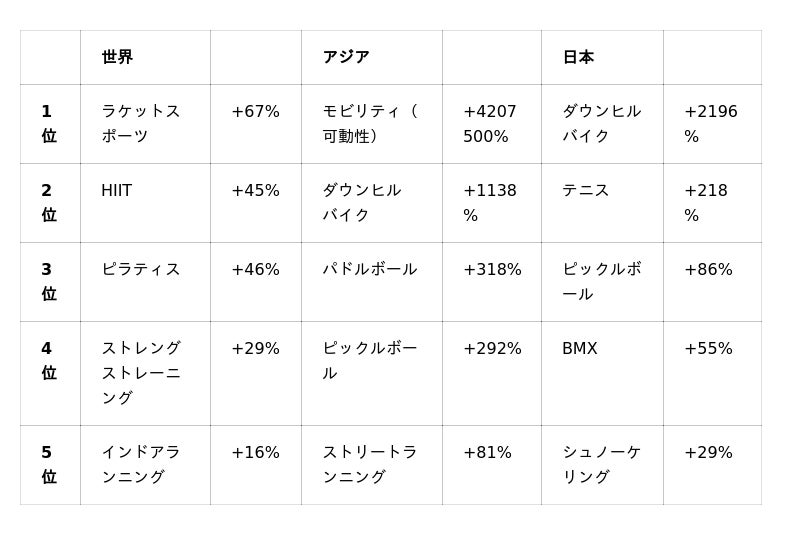This screenshot has width=800, height=535.
Task: Click the 日本 column header
Action: click(578, 58)
